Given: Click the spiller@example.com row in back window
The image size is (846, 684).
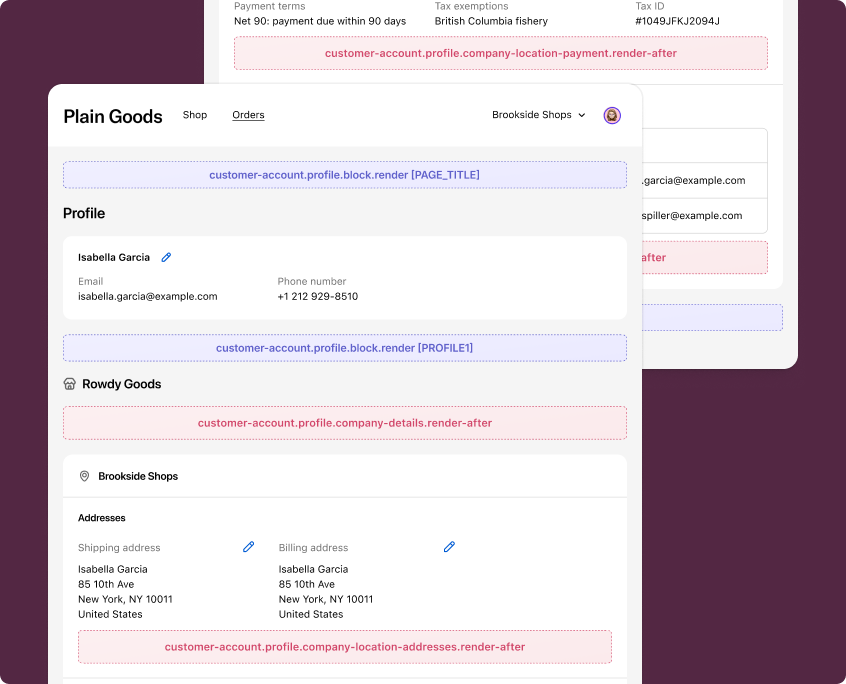Looking at the screenshot, I should (705, 216).
